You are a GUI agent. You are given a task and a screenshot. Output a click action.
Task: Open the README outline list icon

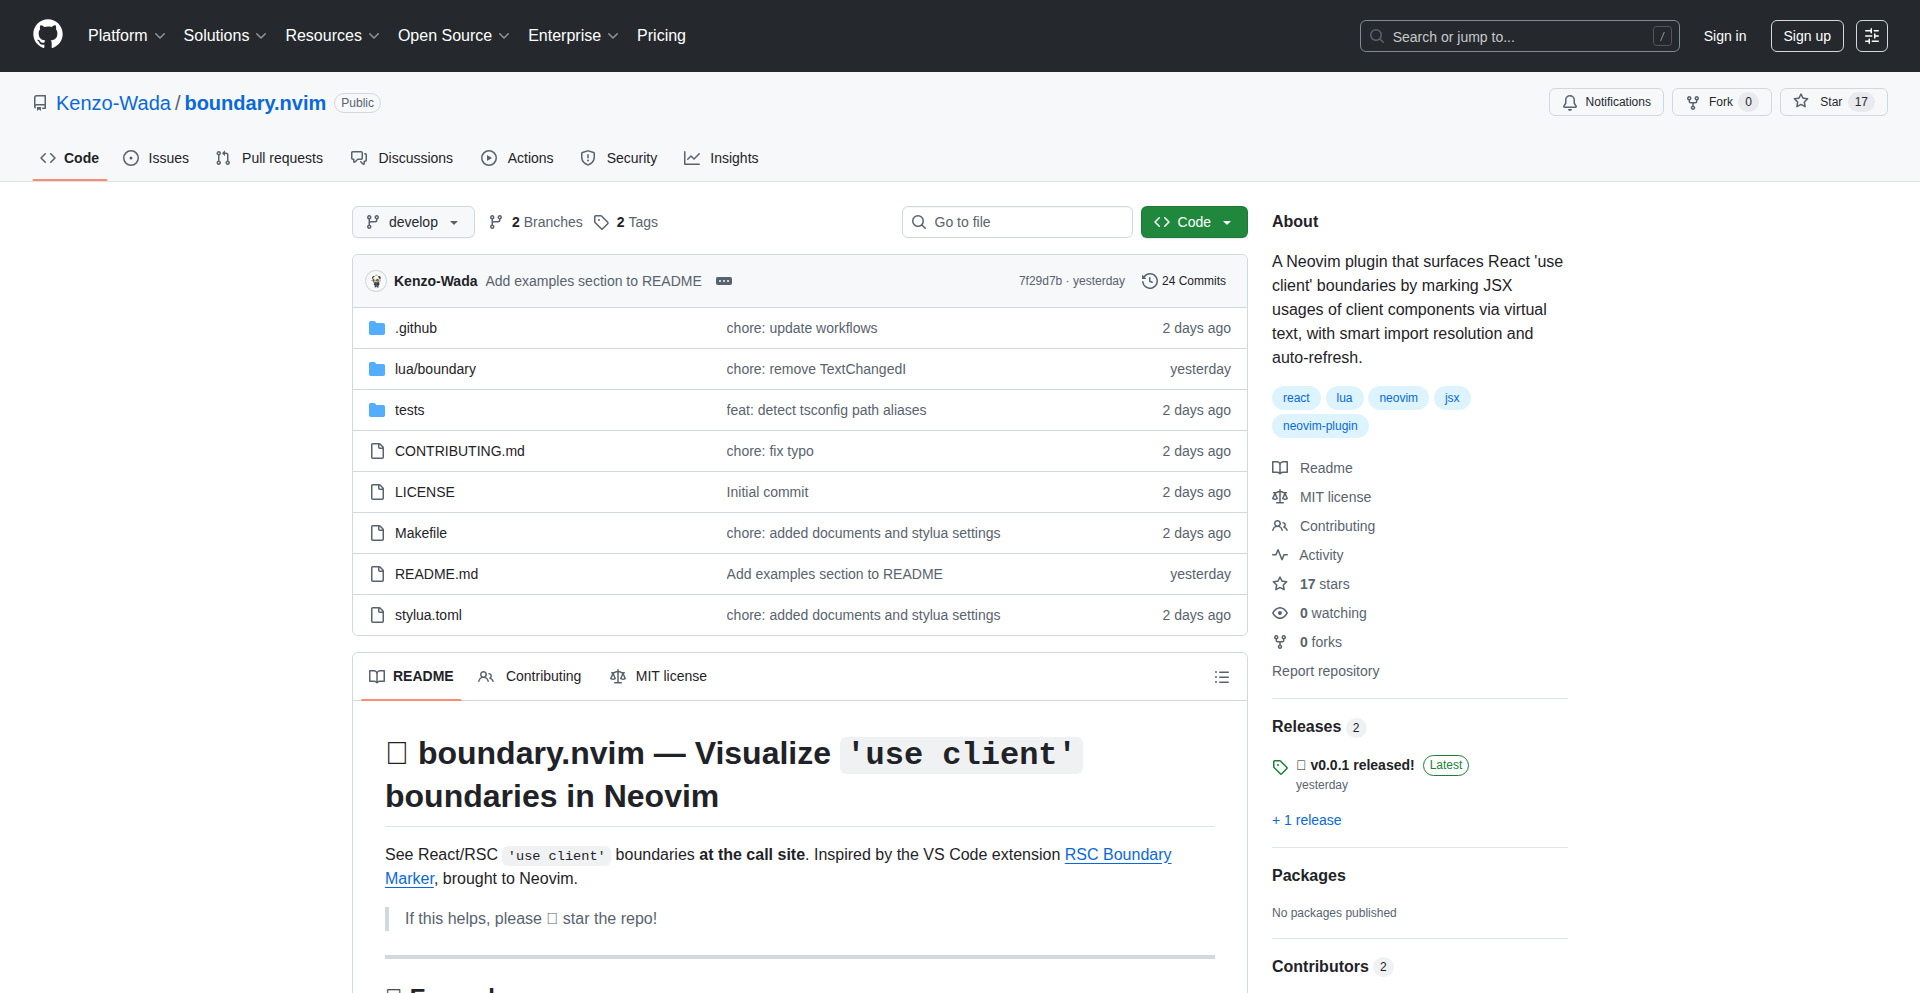tap(1221, 677)
